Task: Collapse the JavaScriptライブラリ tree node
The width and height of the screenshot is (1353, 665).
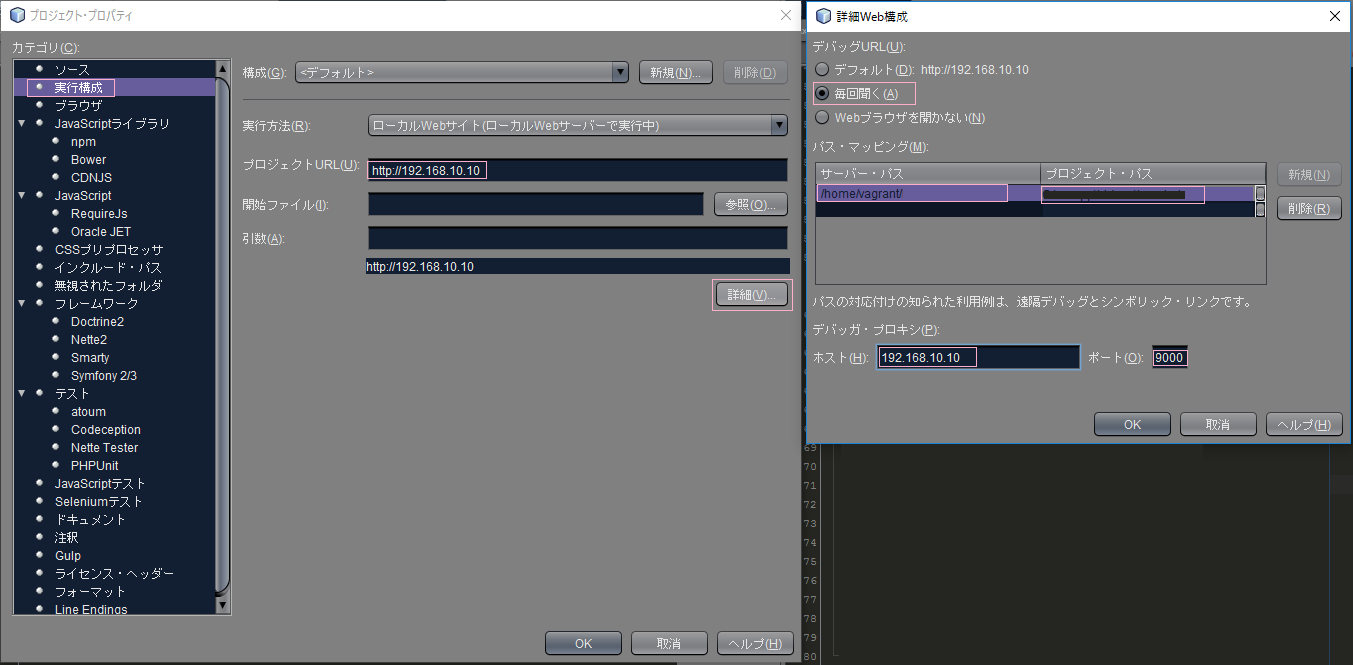Action: tap(22, 123)
